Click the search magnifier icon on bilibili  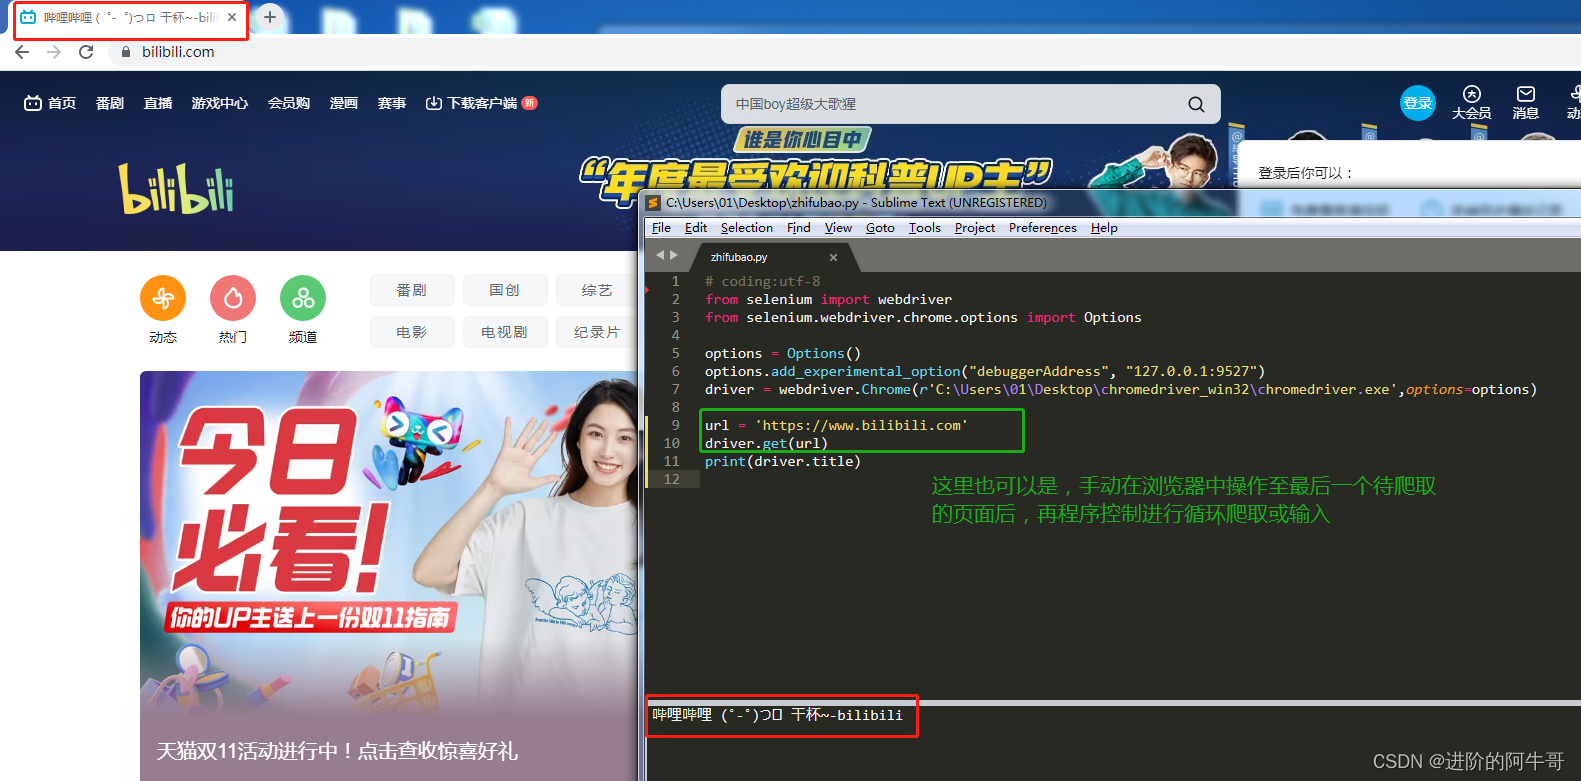pyautogui.click(x=1196, y=104)
